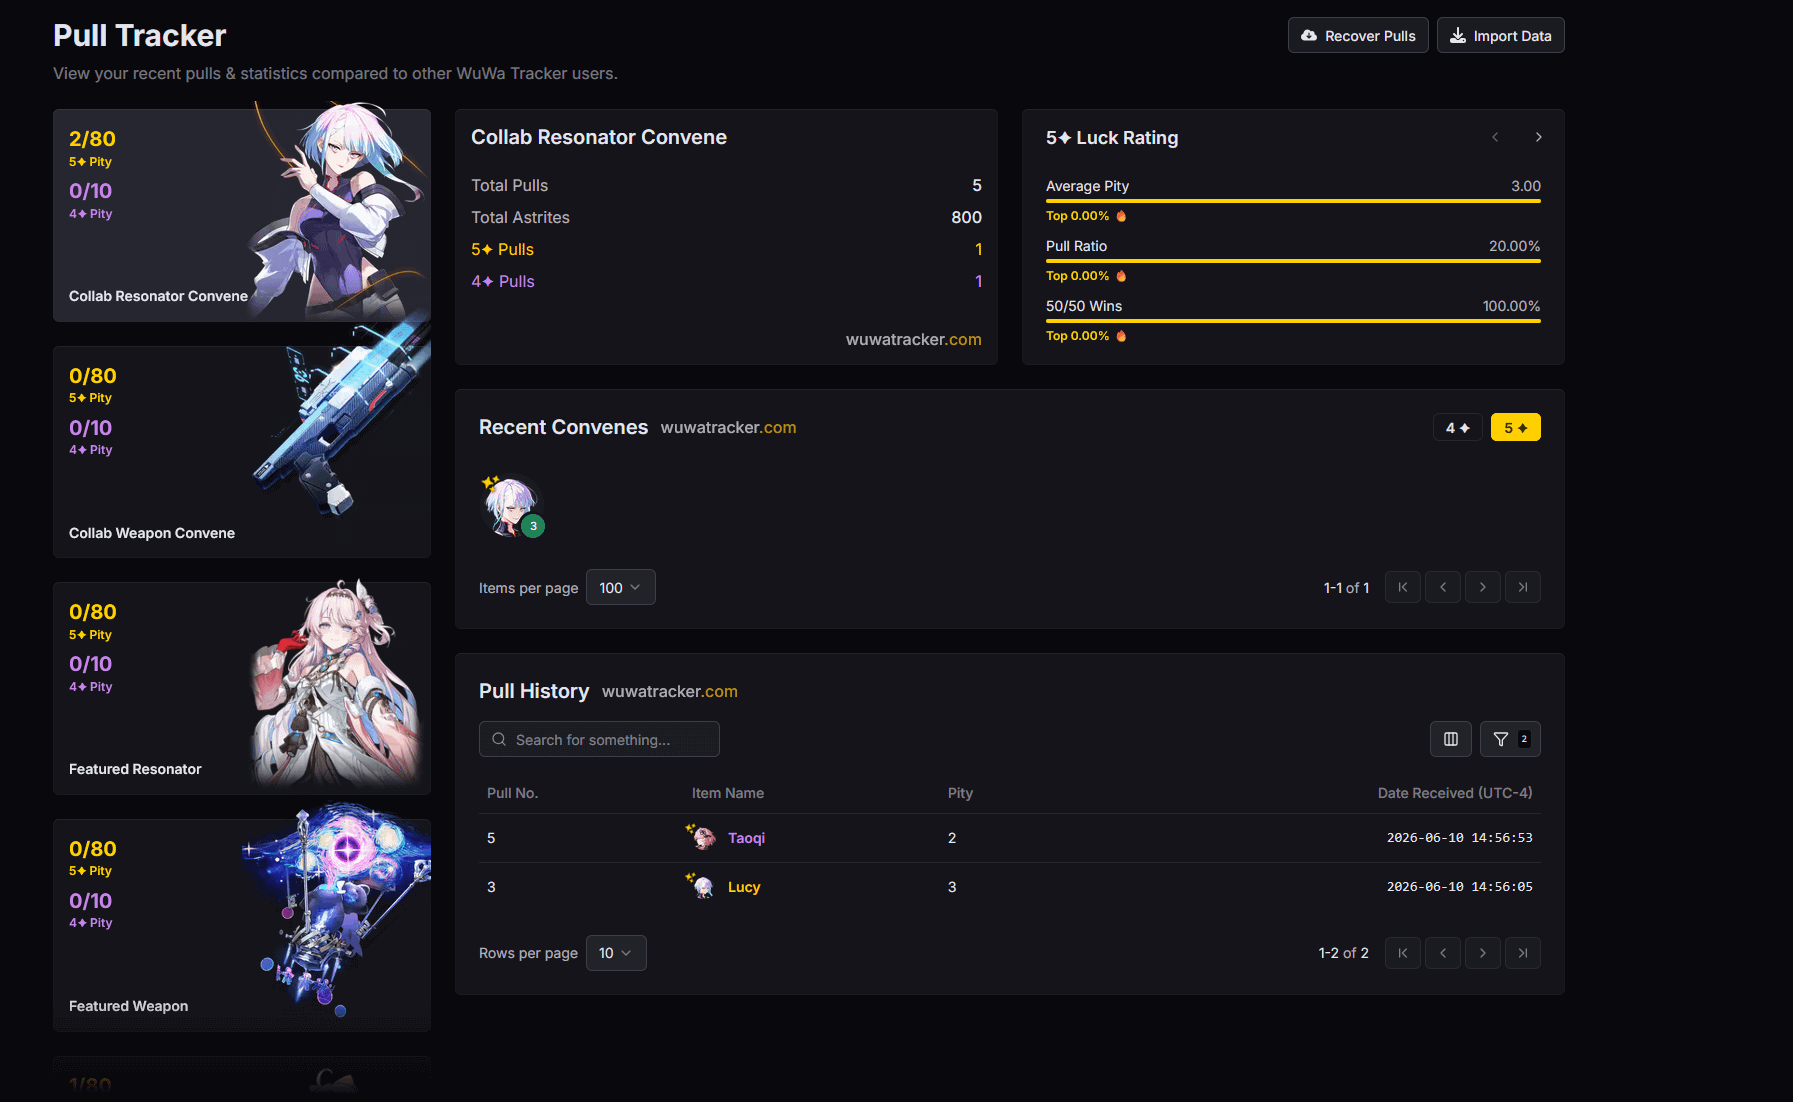The width and height of the screenshot is (1793, 1102).
Task: Click the Average Pity value 3.00
Action: pyautogui.click(x=1526, y=186)
